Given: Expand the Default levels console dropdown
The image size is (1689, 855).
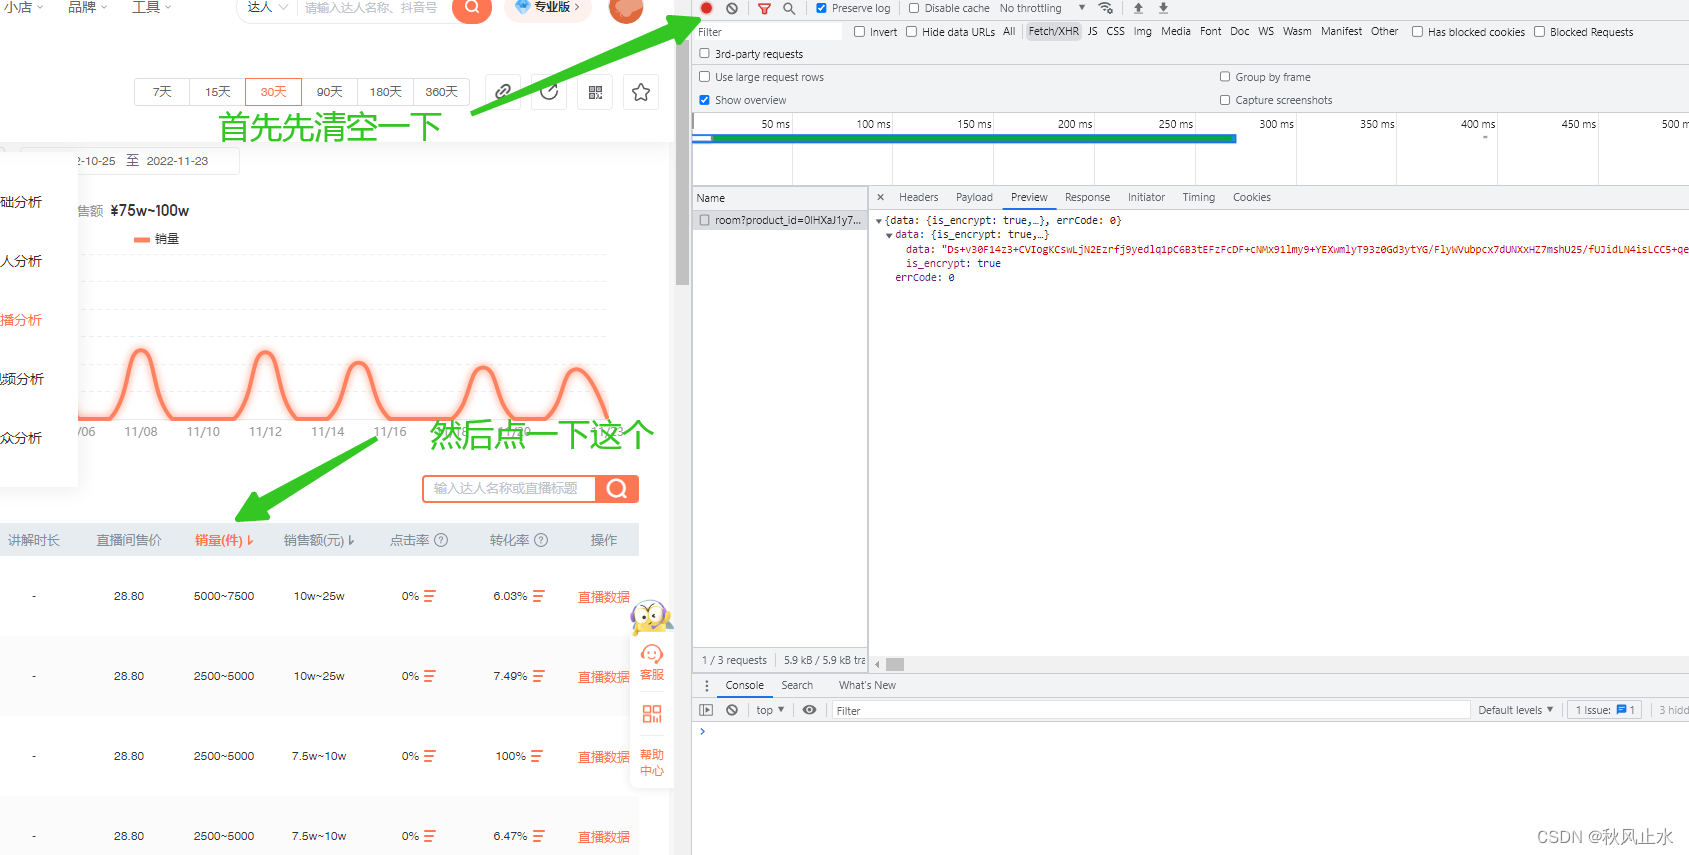Looking at the screenshot, I should click(x=1516, y=710).
